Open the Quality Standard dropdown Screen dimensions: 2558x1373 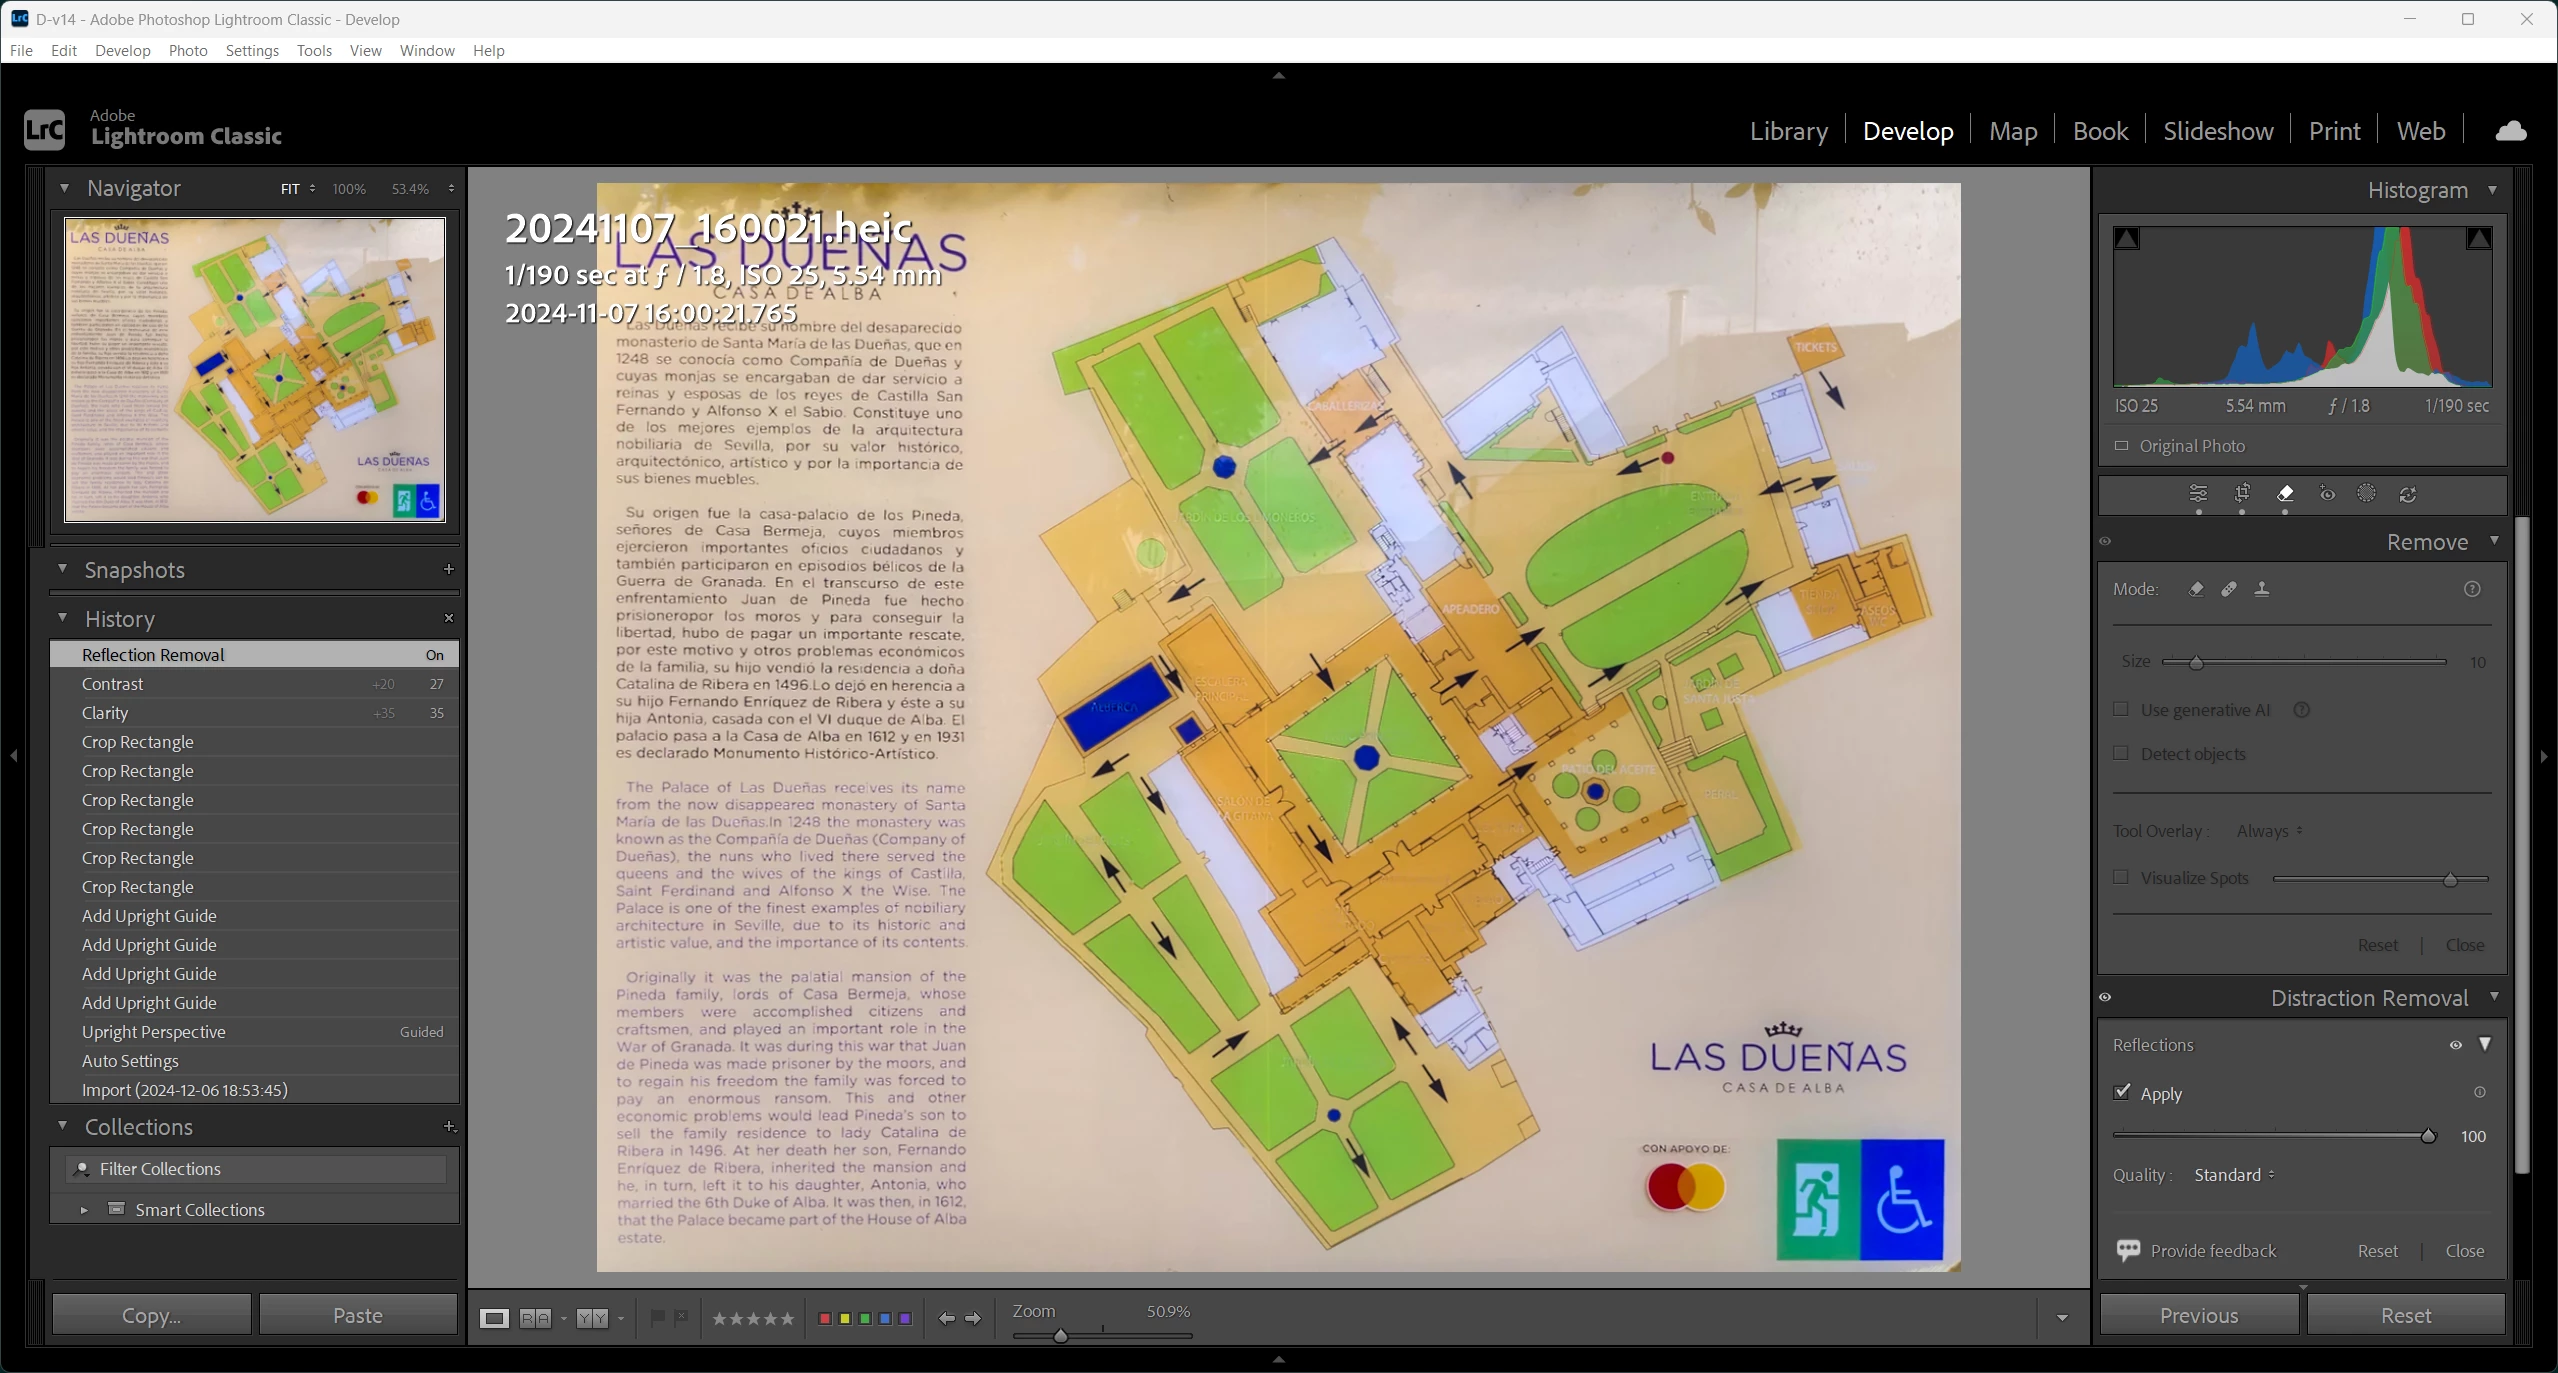click(x=2234, y=1175)
